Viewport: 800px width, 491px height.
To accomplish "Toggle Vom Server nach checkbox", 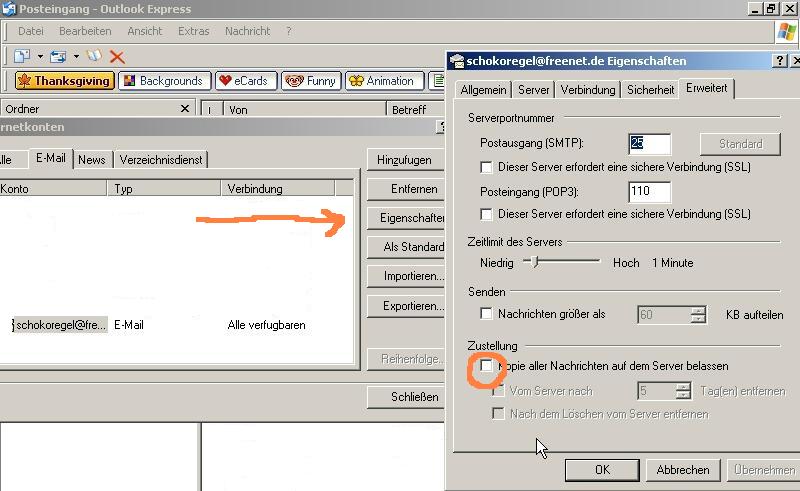I will pyautogui.click(x=498, y=391).
